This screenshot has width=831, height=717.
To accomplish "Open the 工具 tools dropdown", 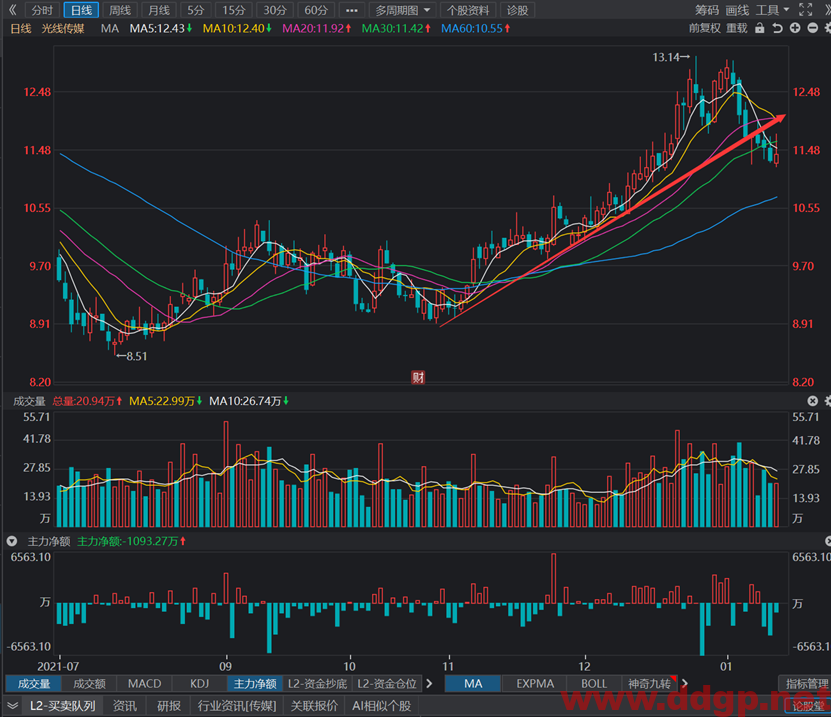I will (x=772, y=10).
